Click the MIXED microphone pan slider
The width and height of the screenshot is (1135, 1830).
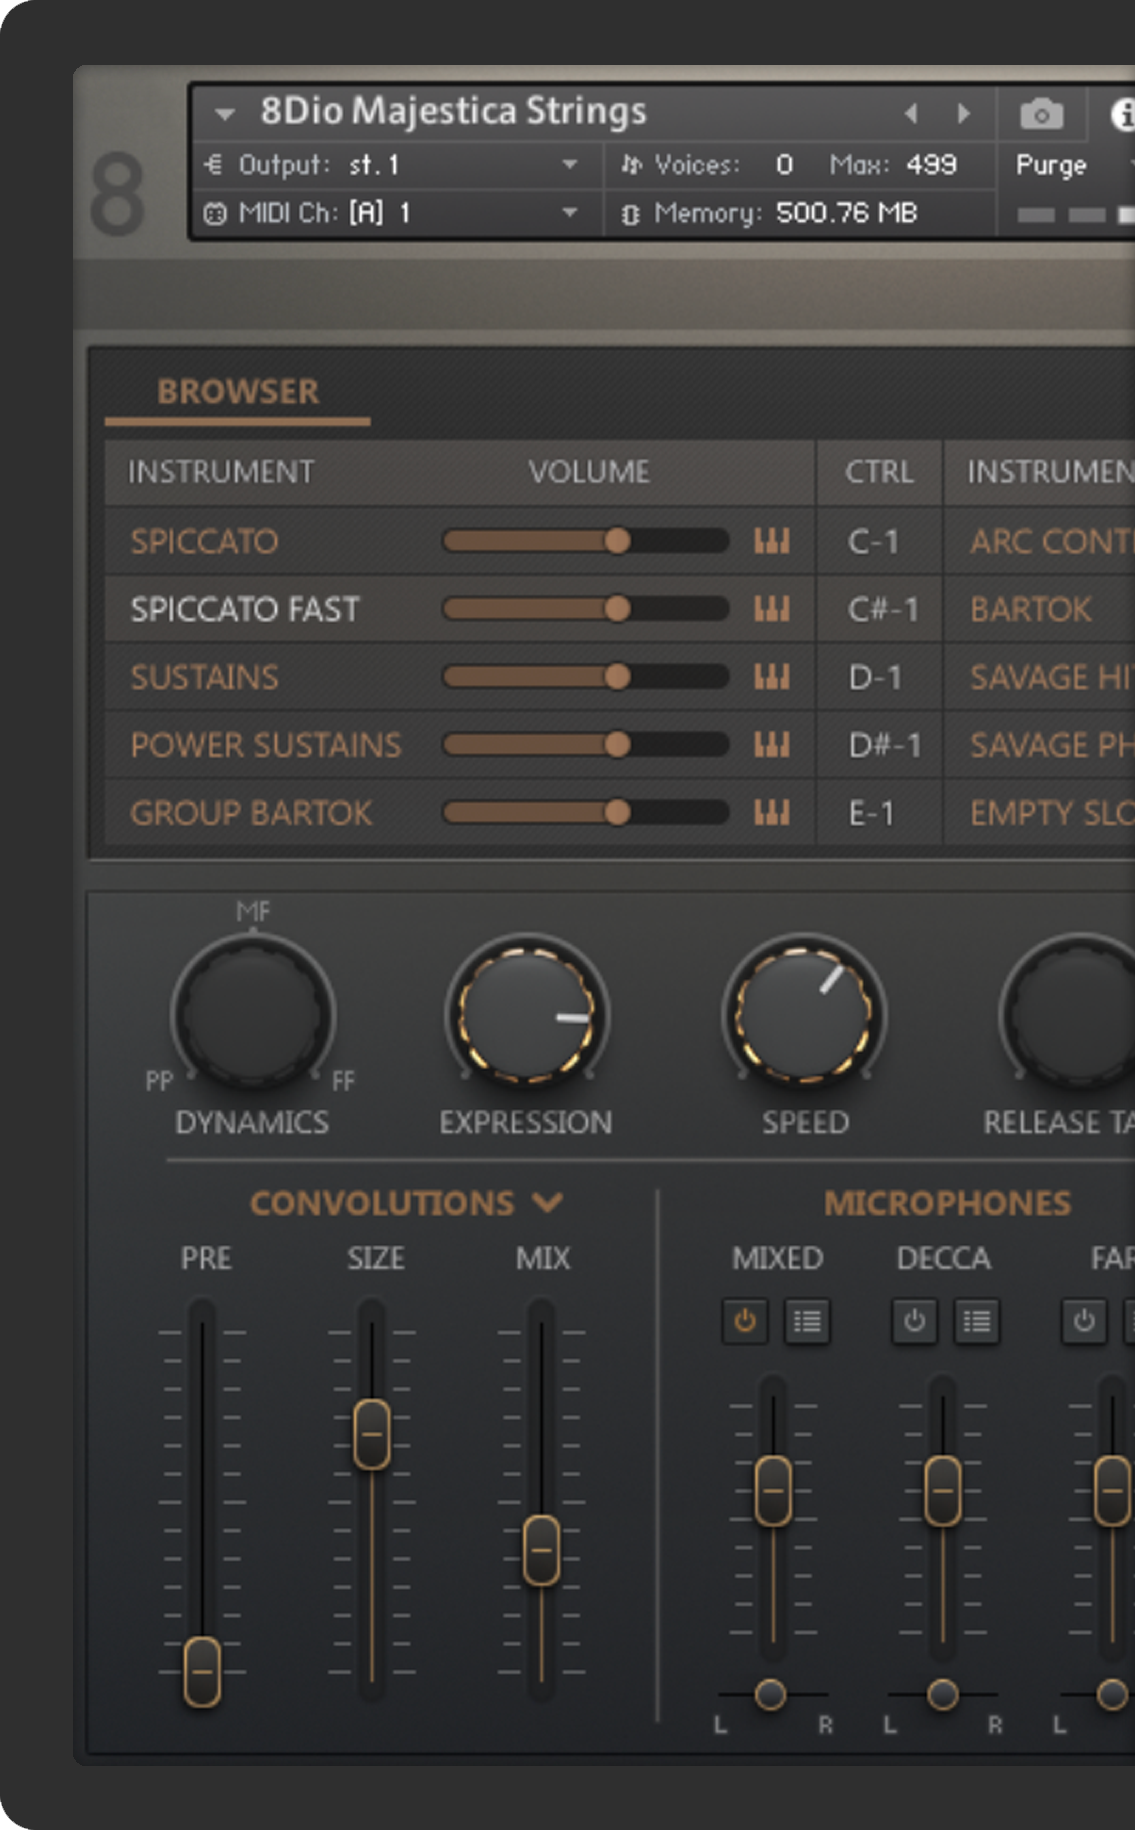pos(771,1694)
